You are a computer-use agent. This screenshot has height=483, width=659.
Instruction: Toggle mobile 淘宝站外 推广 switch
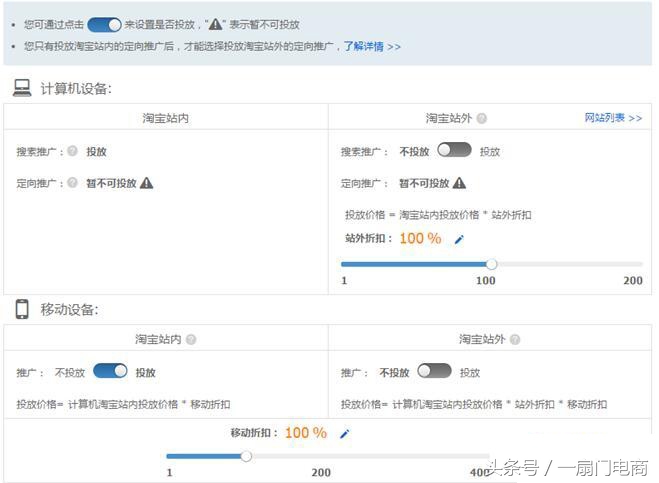click(434, 371)
